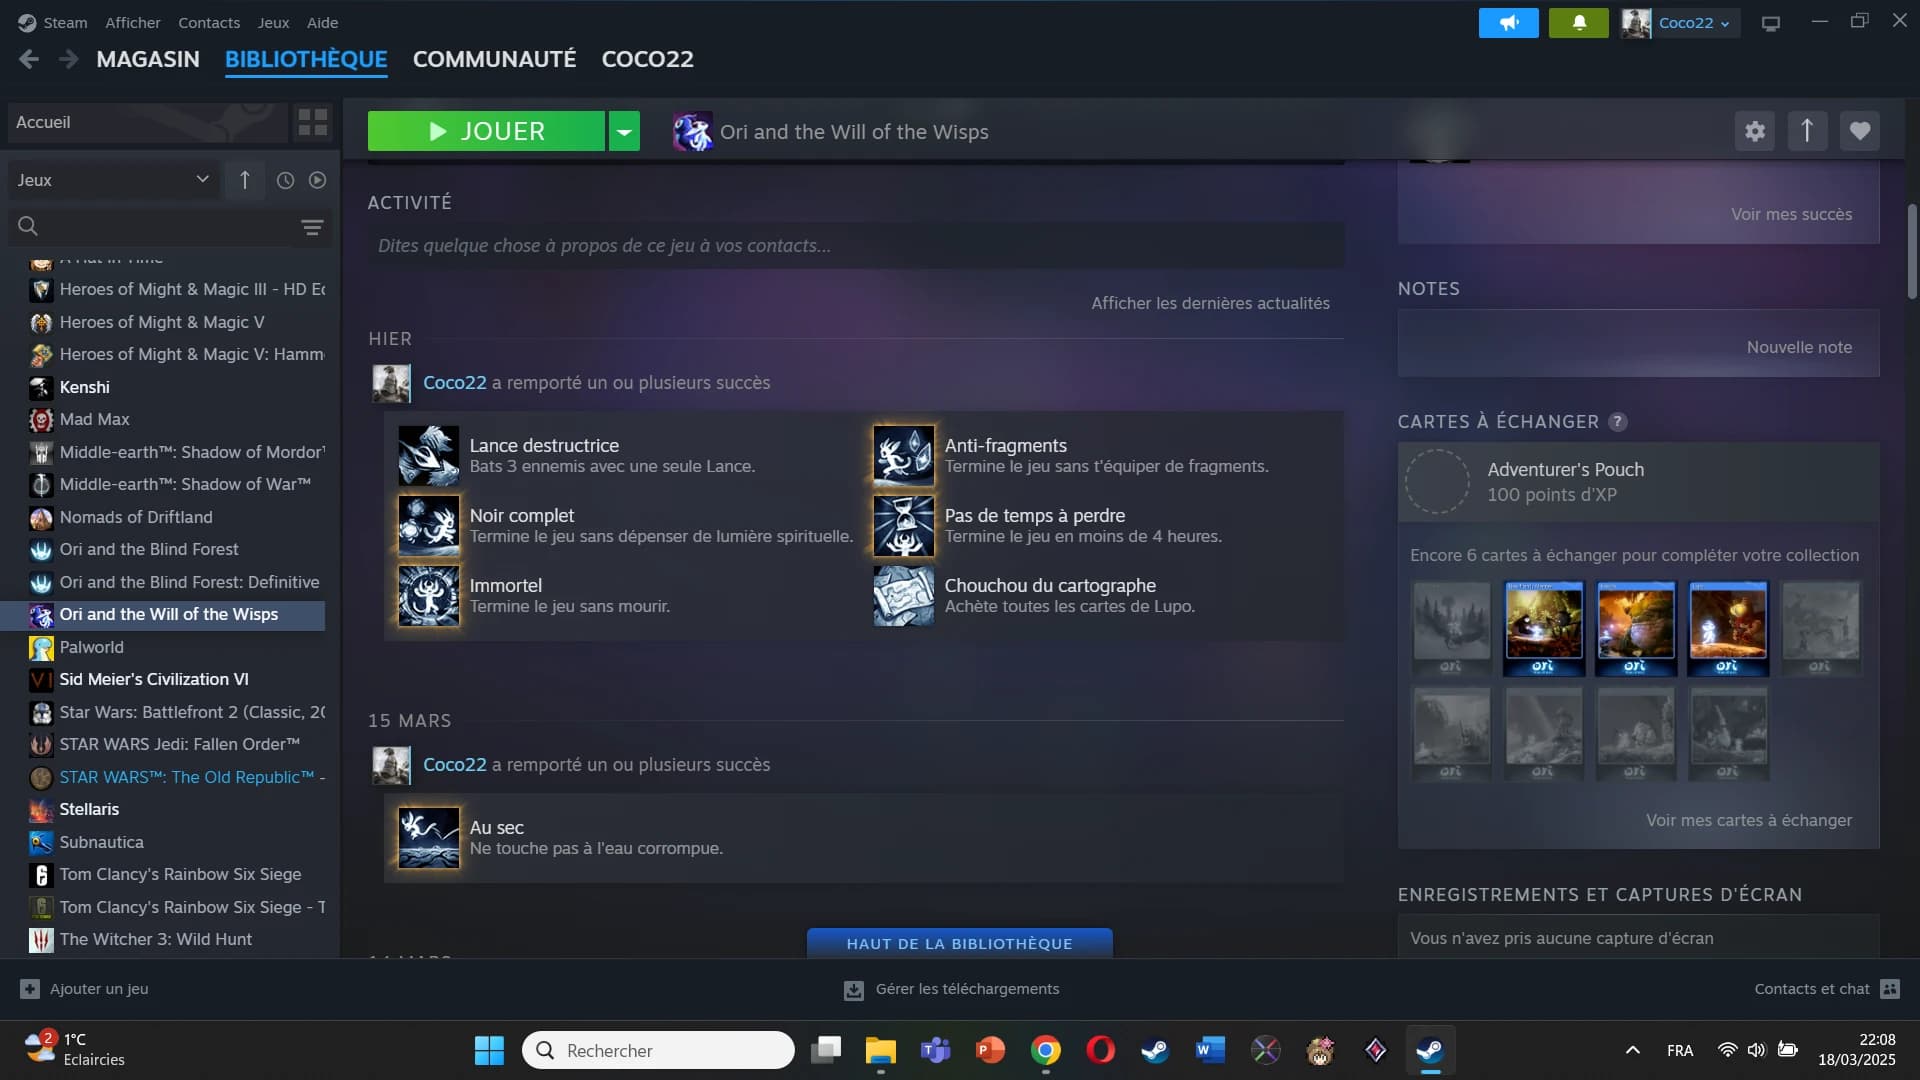Expand play options dropdown next to Jouer
1920x1080 pixels.
[624, 131]
